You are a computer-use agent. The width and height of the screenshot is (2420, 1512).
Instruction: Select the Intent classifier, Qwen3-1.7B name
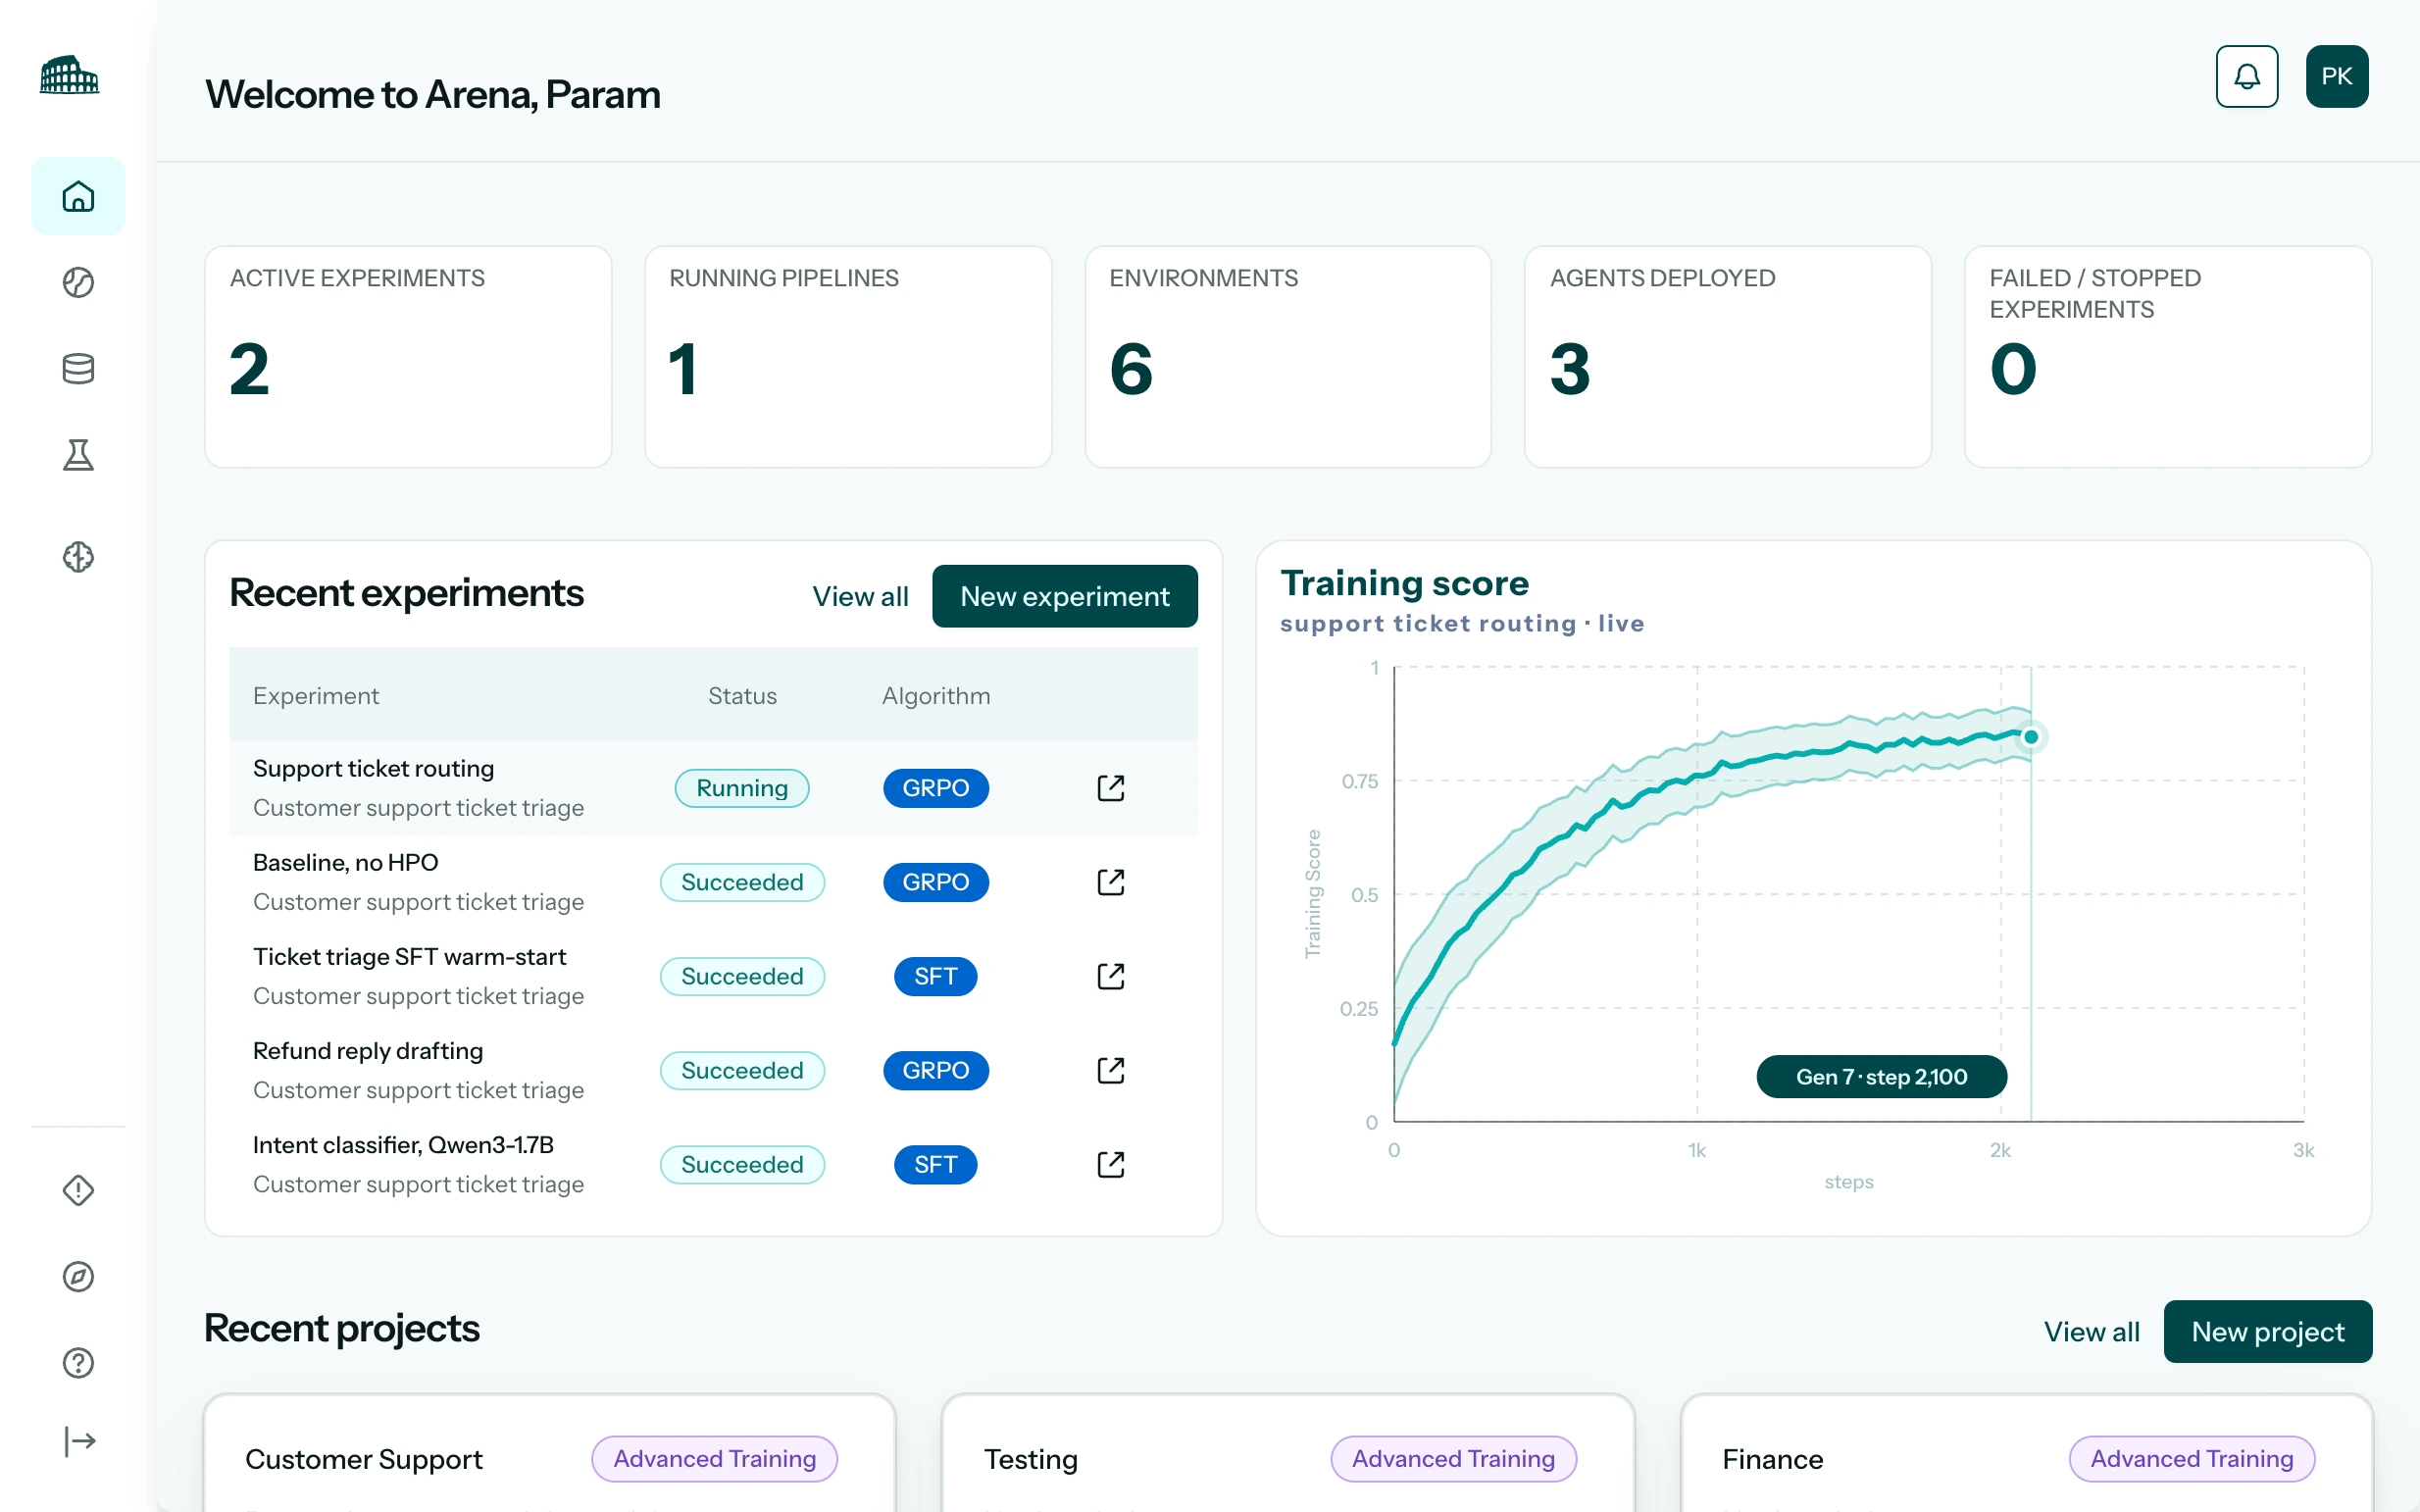403,1144
